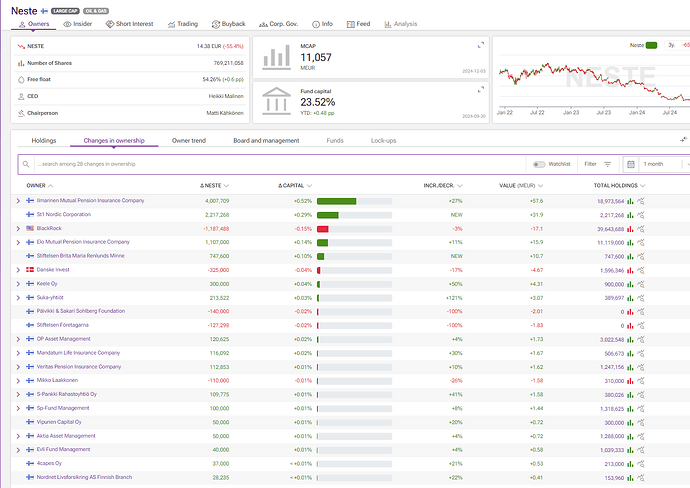Expand the MCAP card using its corner icon
The width and height of the screenshot is (690, 488).
click(x=481, y=46)
